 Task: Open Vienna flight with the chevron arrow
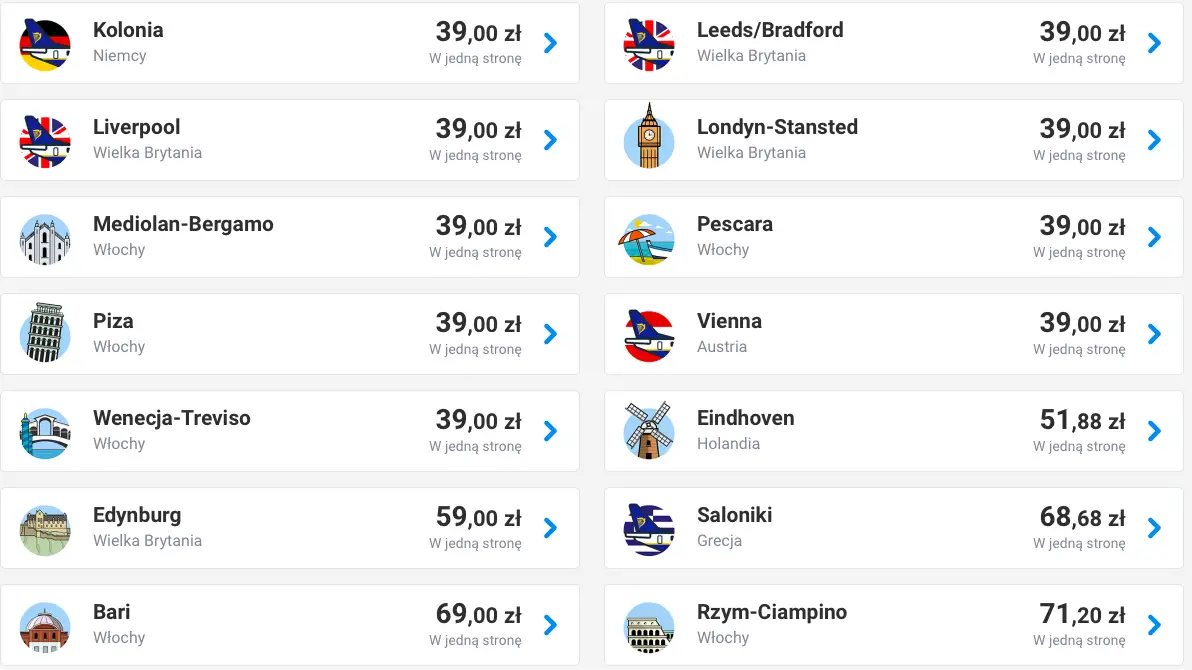(1154, 334)
